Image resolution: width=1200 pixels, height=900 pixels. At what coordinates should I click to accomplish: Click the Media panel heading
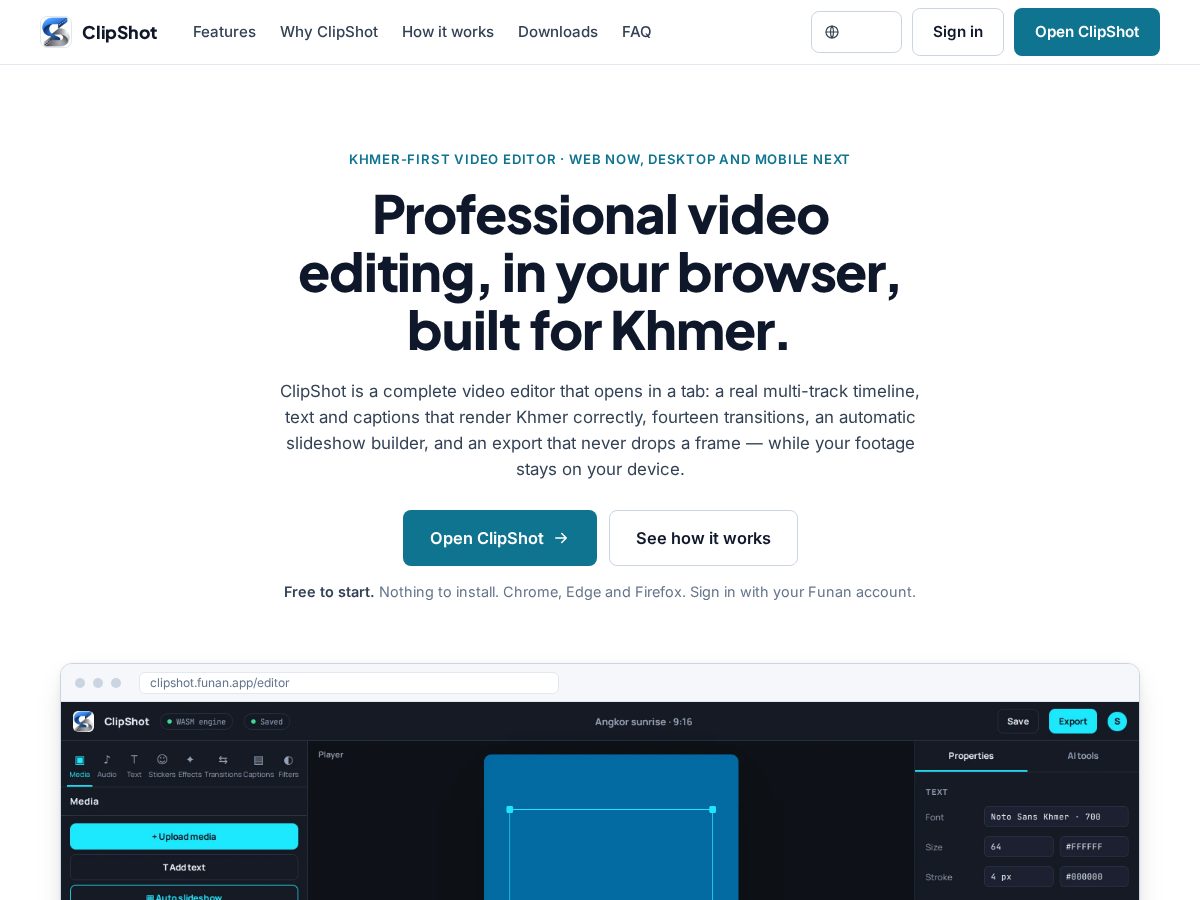[84, 801]
